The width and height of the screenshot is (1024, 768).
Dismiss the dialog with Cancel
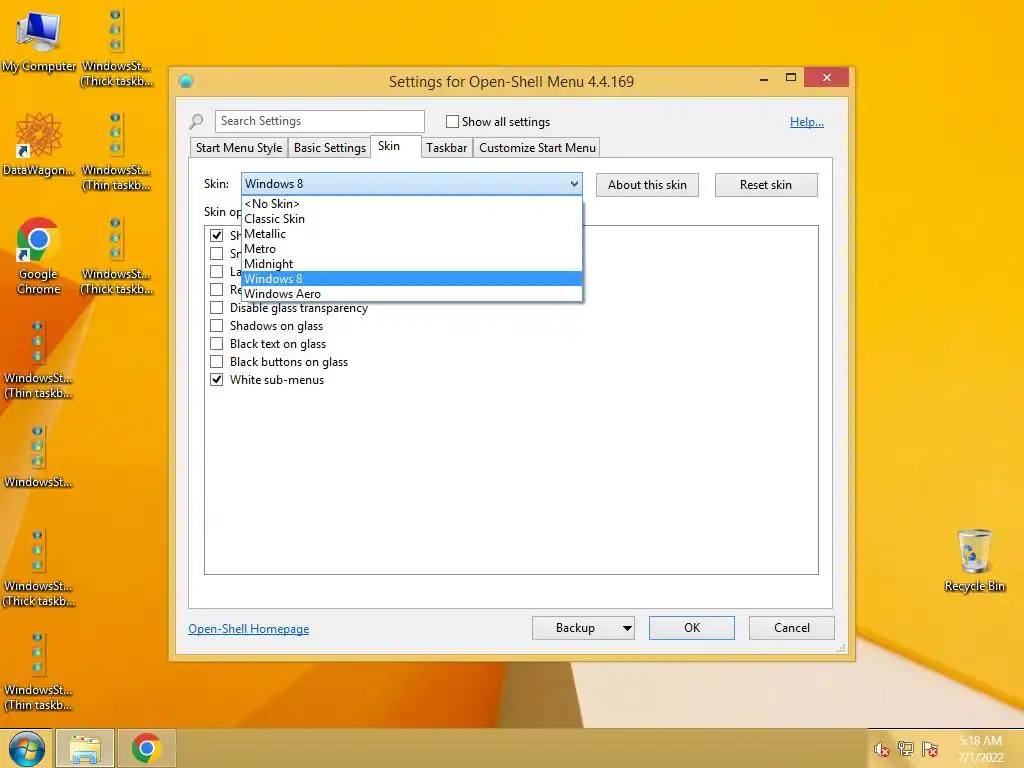(792, 628)
